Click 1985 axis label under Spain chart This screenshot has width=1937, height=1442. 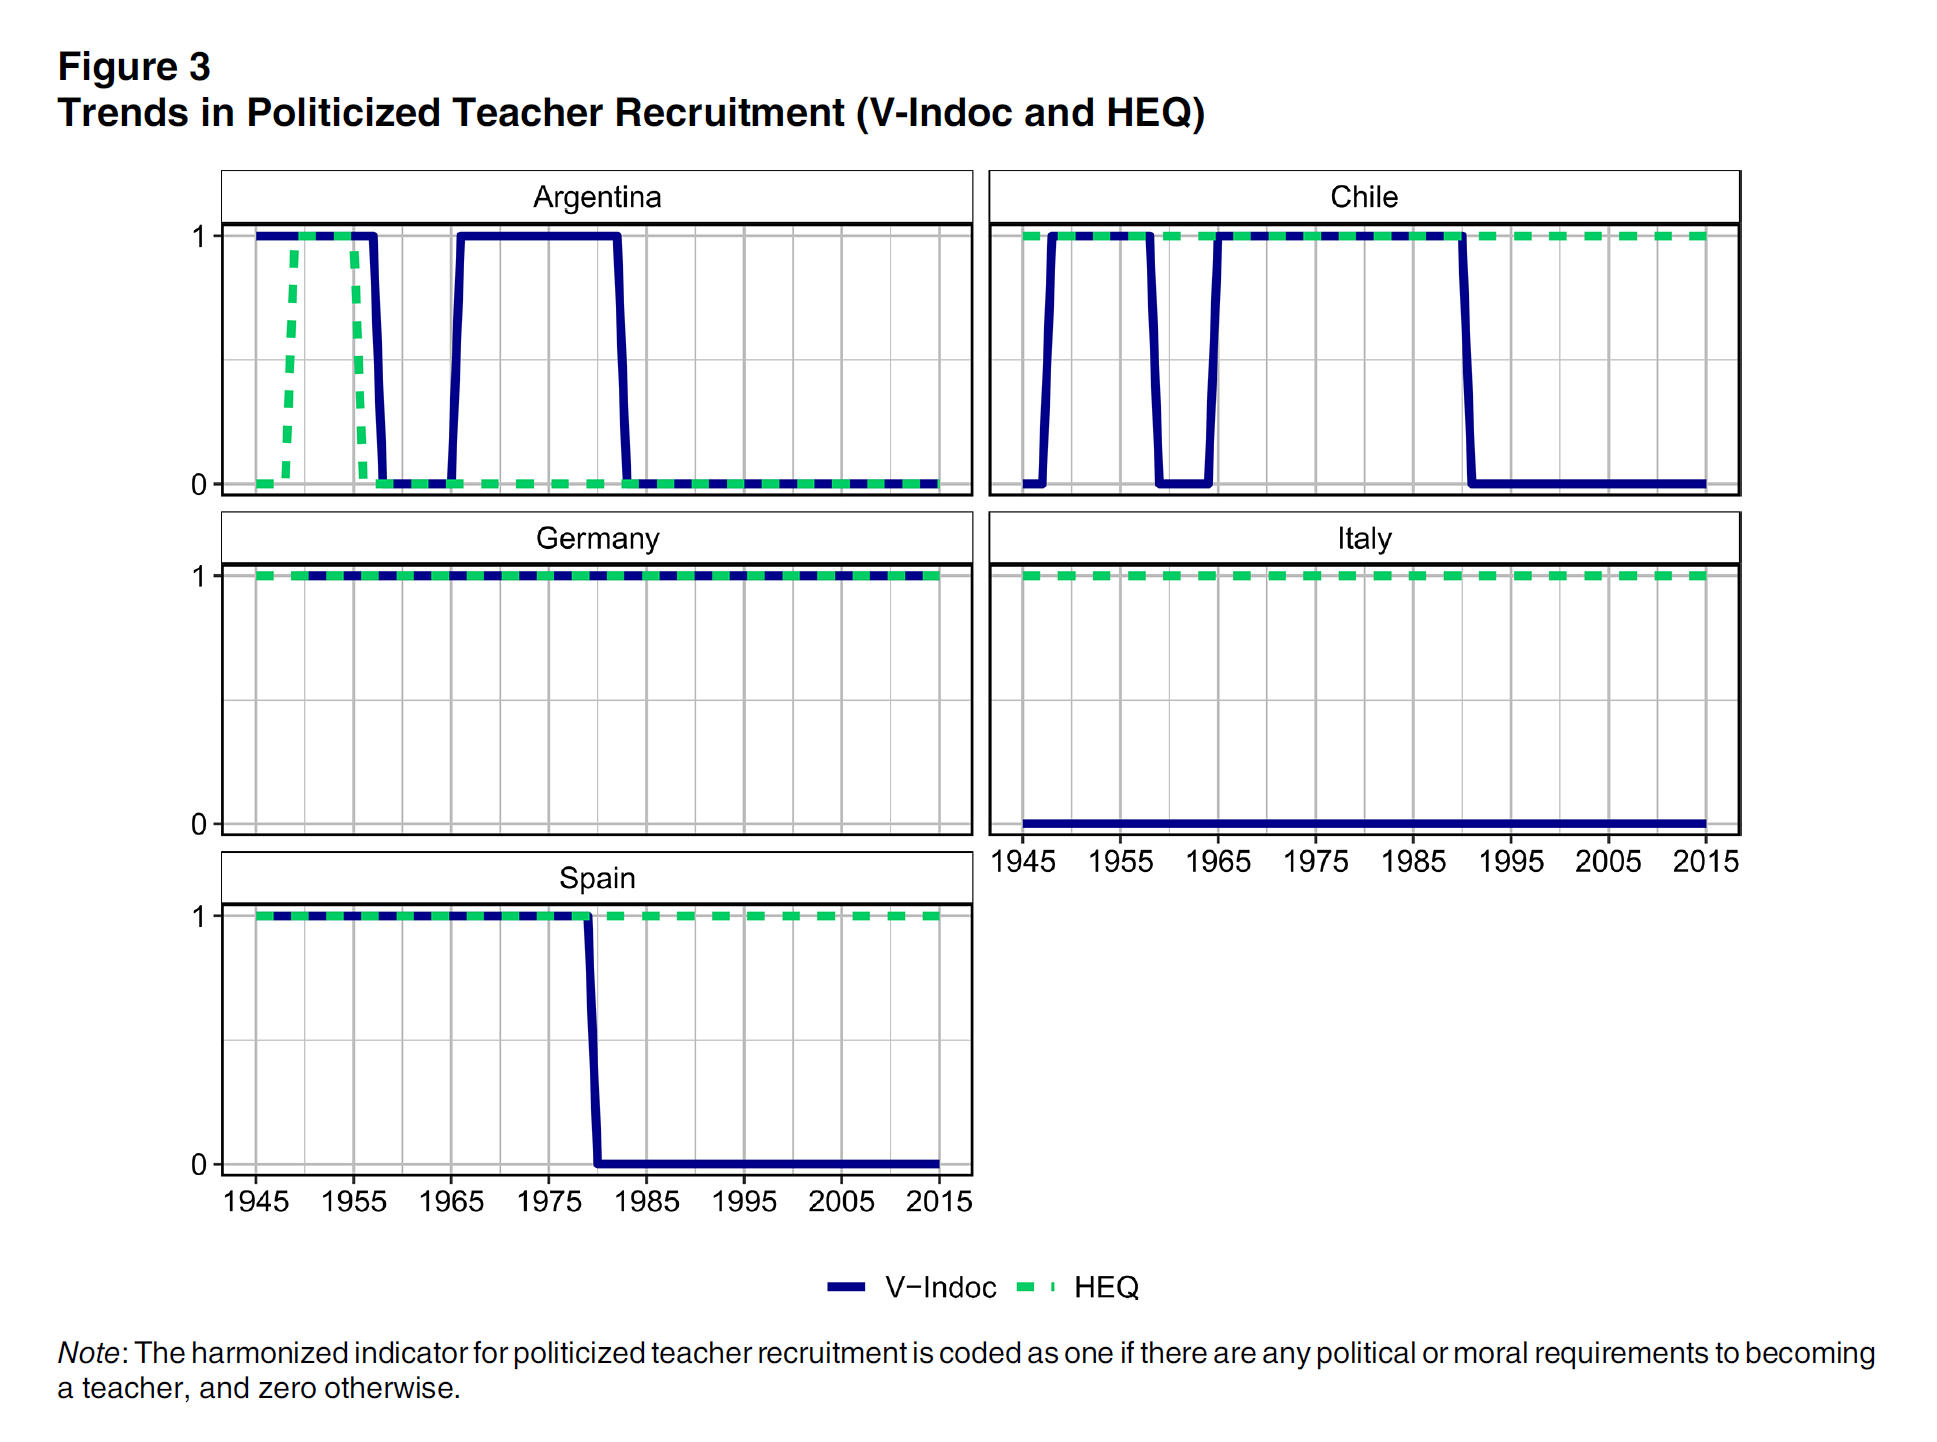[x=646, y=1201]
